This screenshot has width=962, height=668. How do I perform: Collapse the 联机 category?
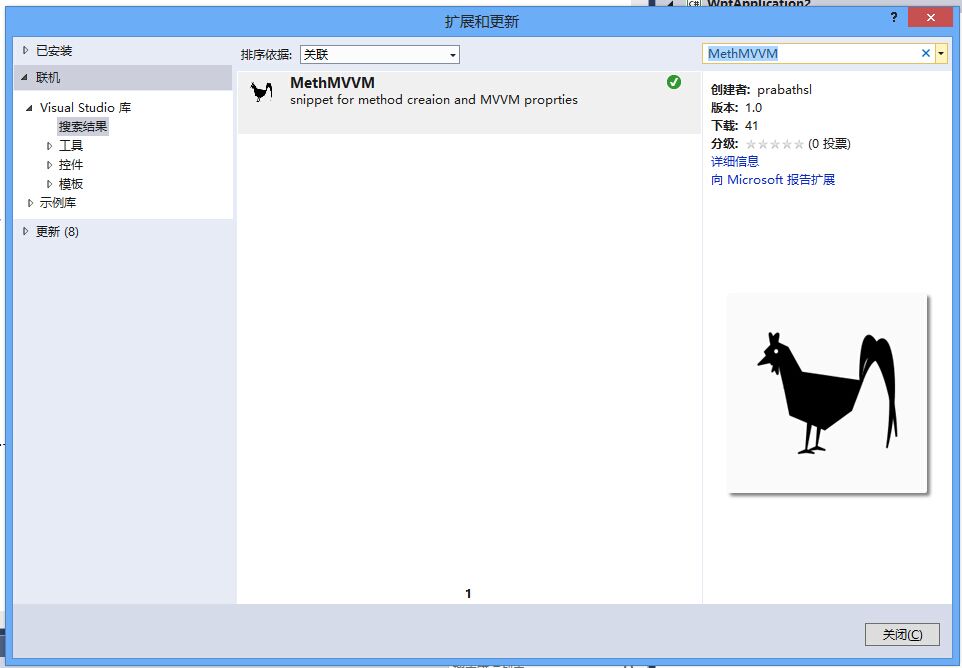24,77
